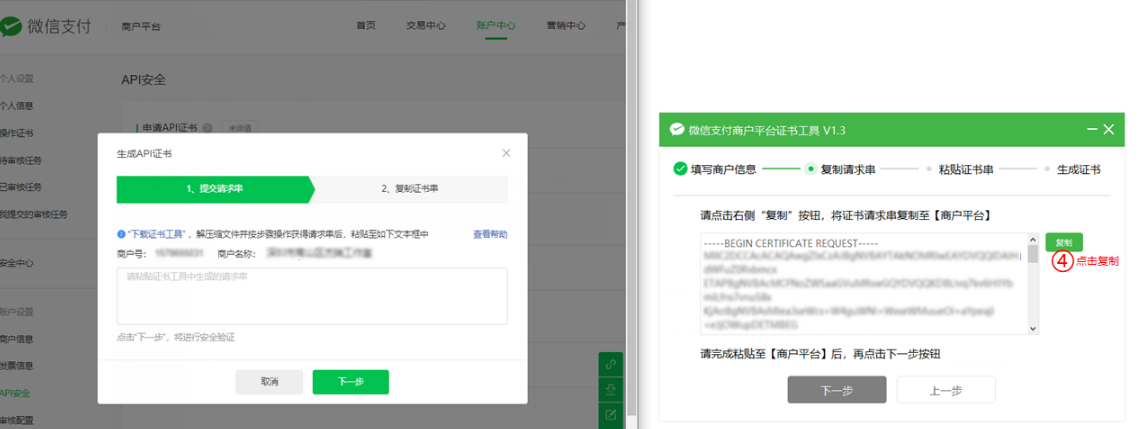Click the request string paste text box
This screenshot has height=429, width=1145.
[312, 296]
